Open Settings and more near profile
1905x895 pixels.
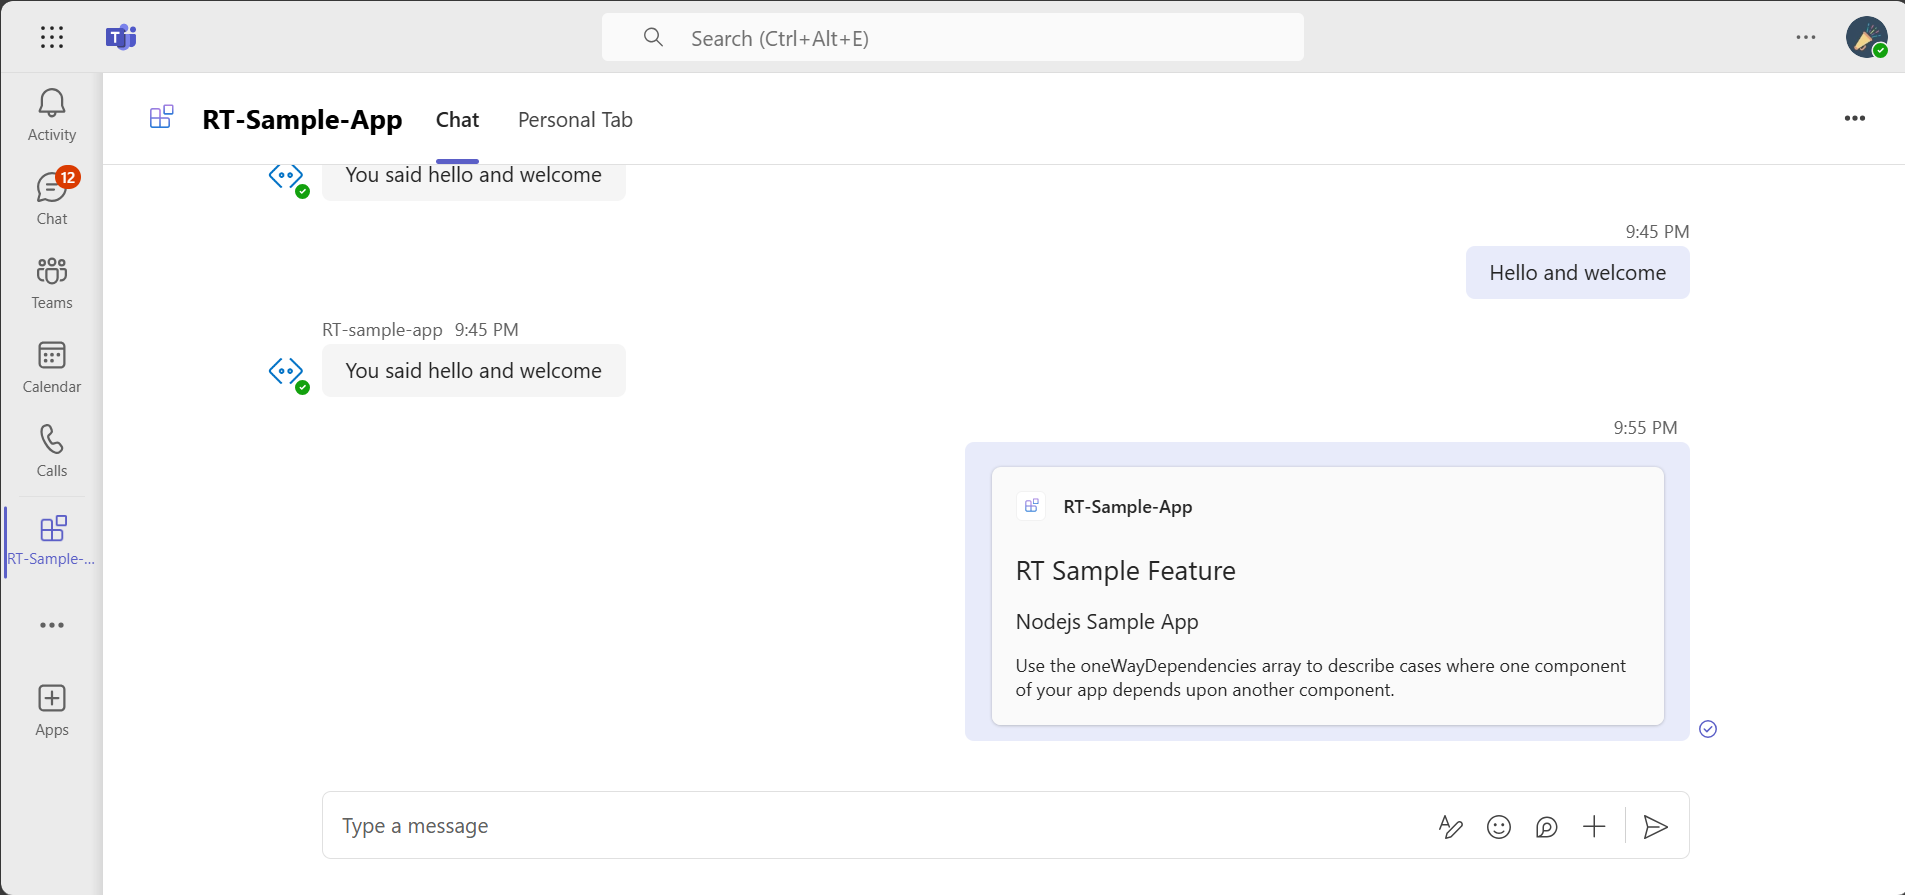[1805, 37]
